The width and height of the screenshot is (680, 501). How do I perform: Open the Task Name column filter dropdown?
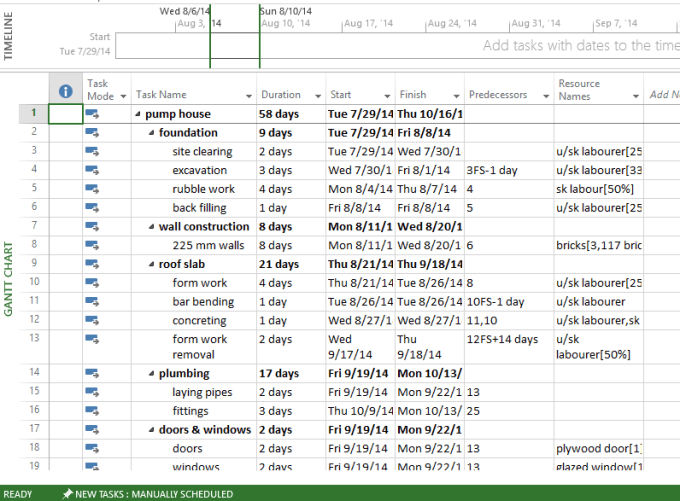(248, 96)
